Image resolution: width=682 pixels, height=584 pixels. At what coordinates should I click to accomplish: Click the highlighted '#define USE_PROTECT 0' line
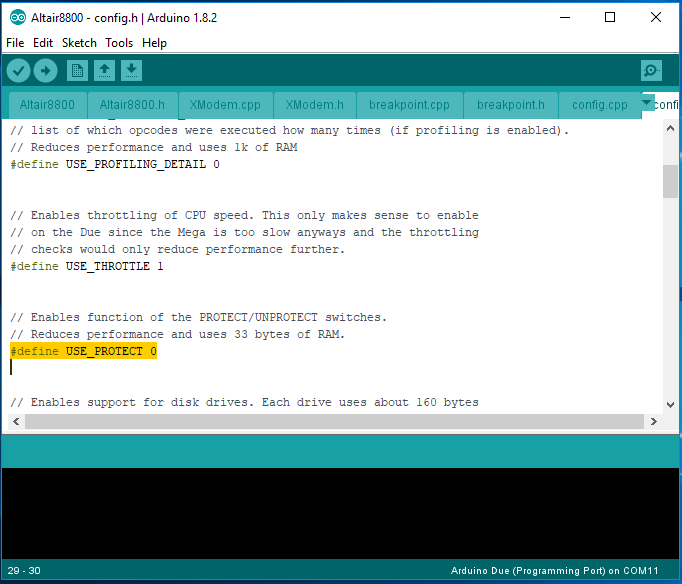point(84,351)
